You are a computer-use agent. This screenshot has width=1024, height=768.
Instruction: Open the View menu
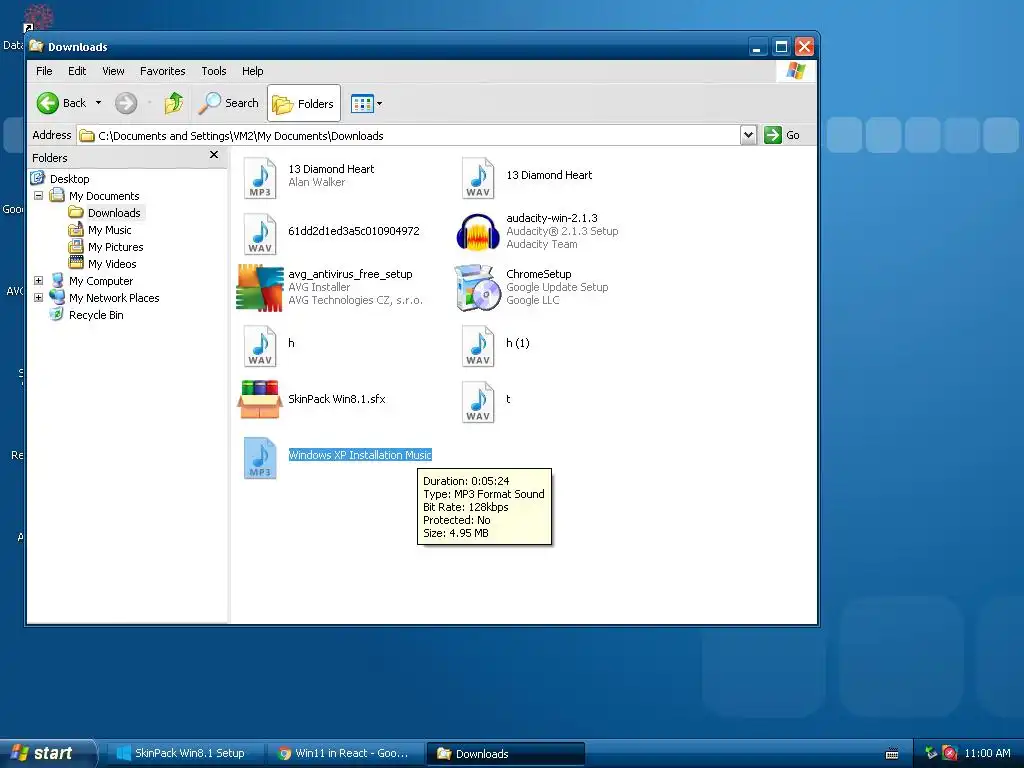coord(113,71)
